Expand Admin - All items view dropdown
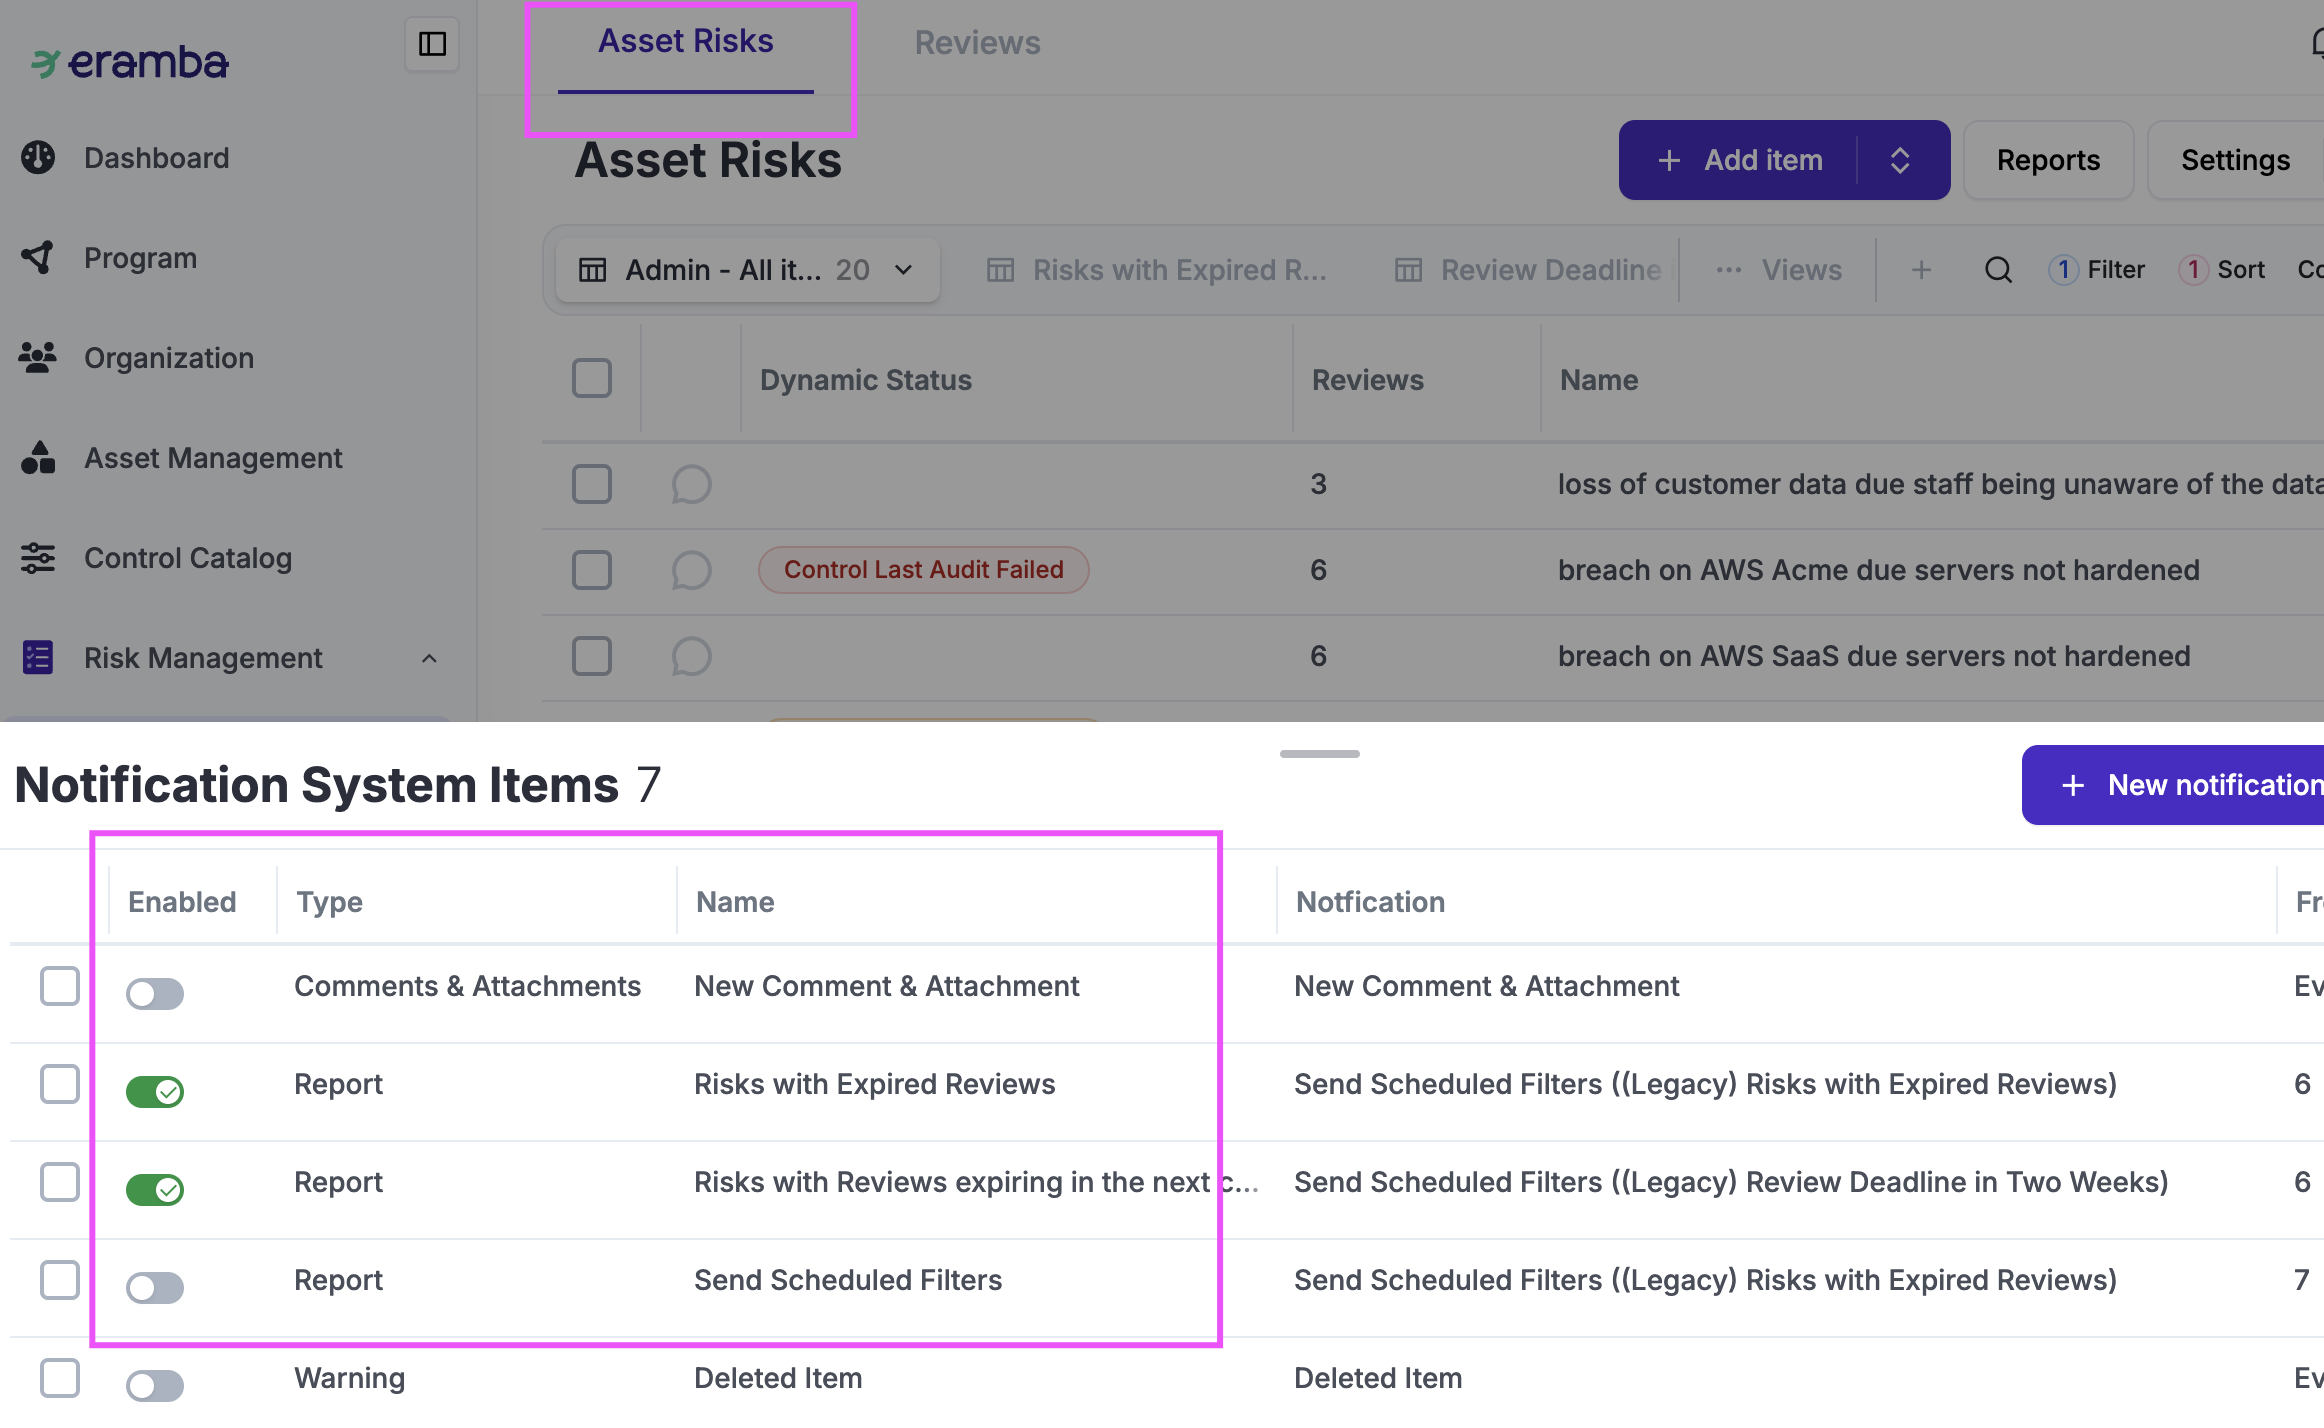 click(903, 270)
